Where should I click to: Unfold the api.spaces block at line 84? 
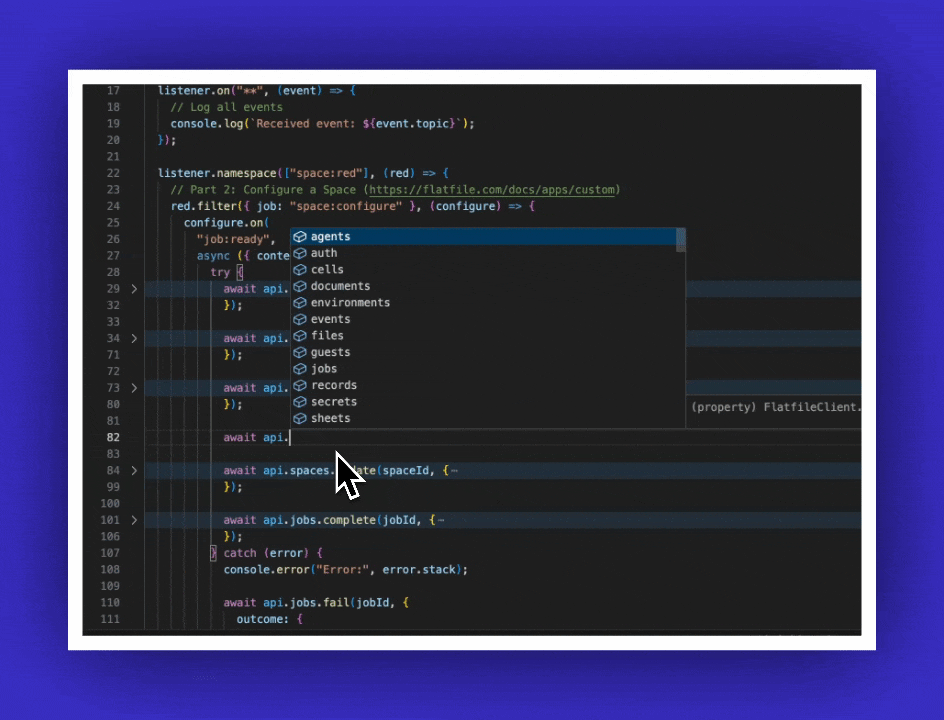tap(135, 470)
